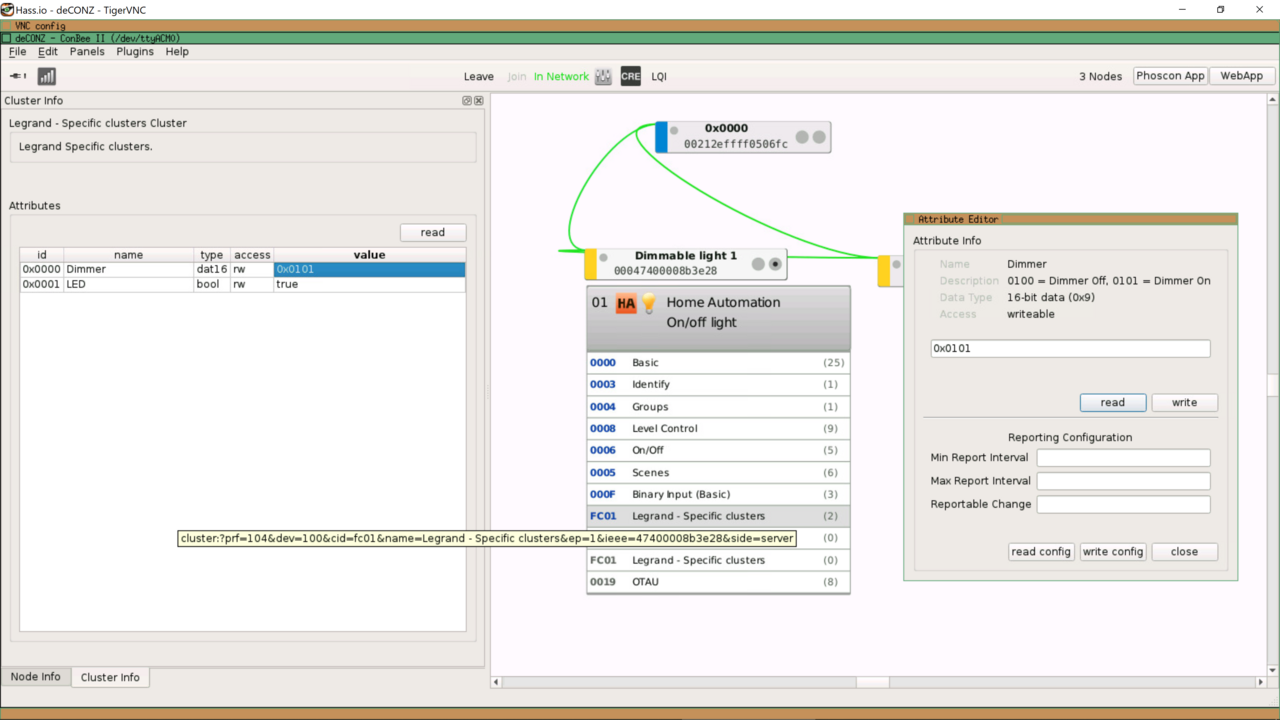Click the LQI toolbar button
Image resolution: width=1280 pixels, height=720 pixels.
pos(659,76)
